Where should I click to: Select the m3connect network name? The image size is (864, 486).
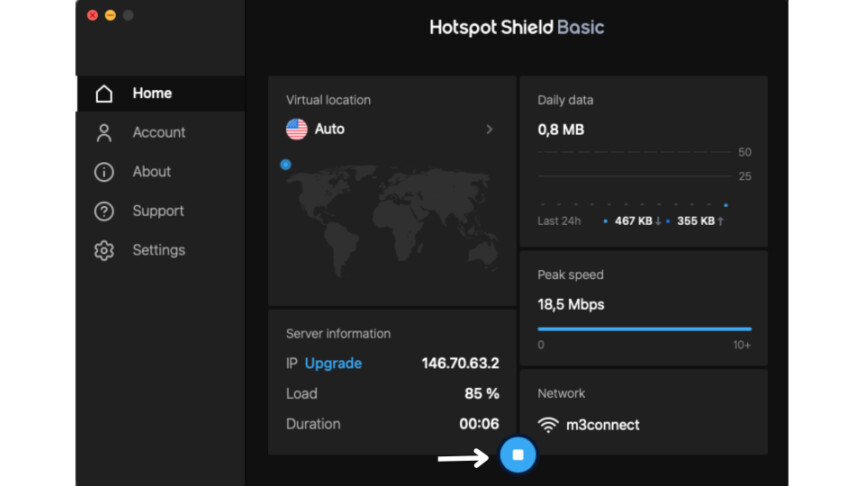coord(603,425)
